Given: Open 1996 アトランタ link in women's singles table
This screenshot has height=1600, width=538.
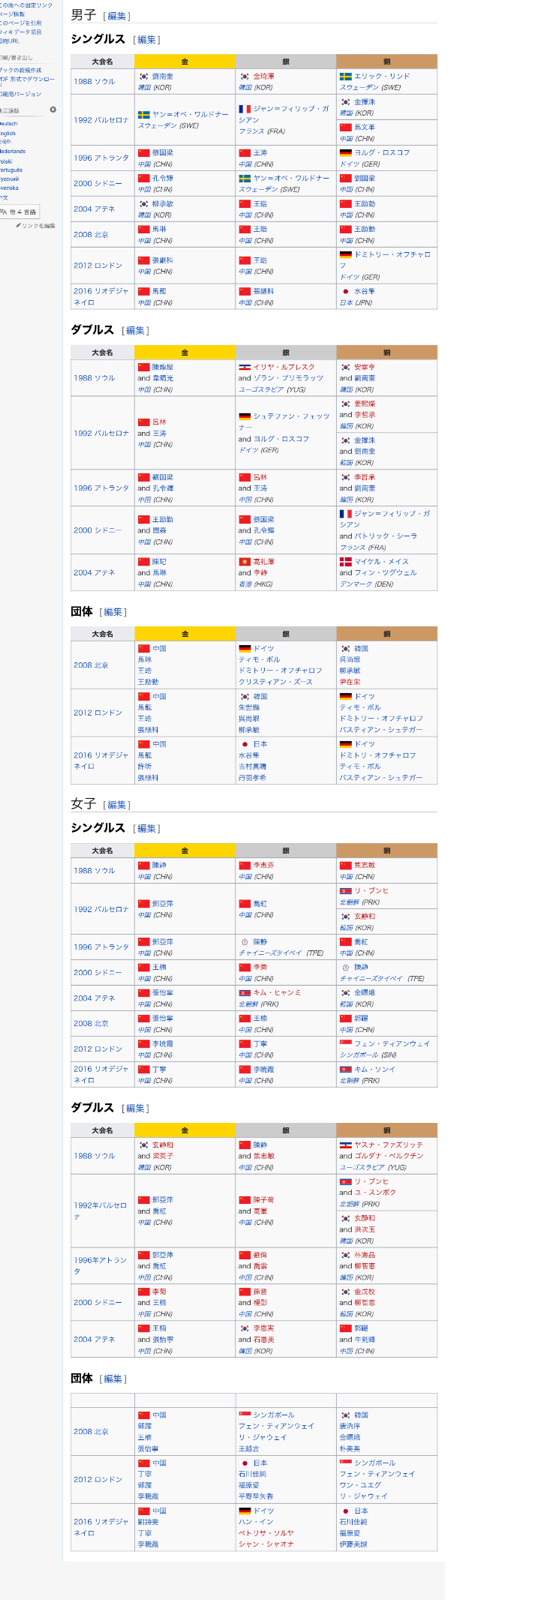Looking at the screenshot, I should [101, 947].
